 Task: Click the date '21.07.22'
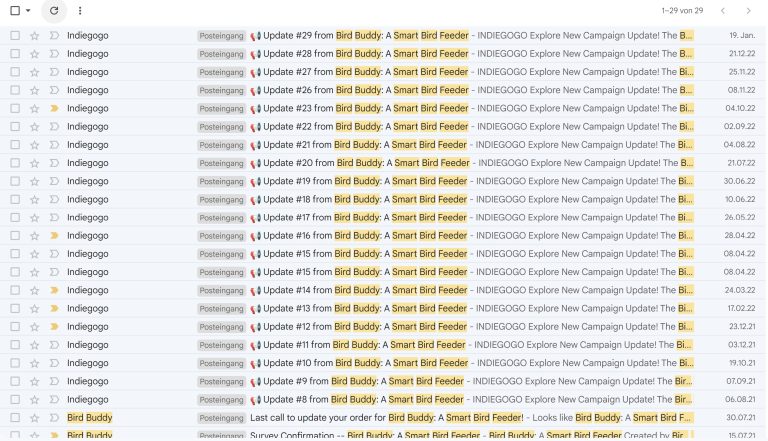coord(742,163)
